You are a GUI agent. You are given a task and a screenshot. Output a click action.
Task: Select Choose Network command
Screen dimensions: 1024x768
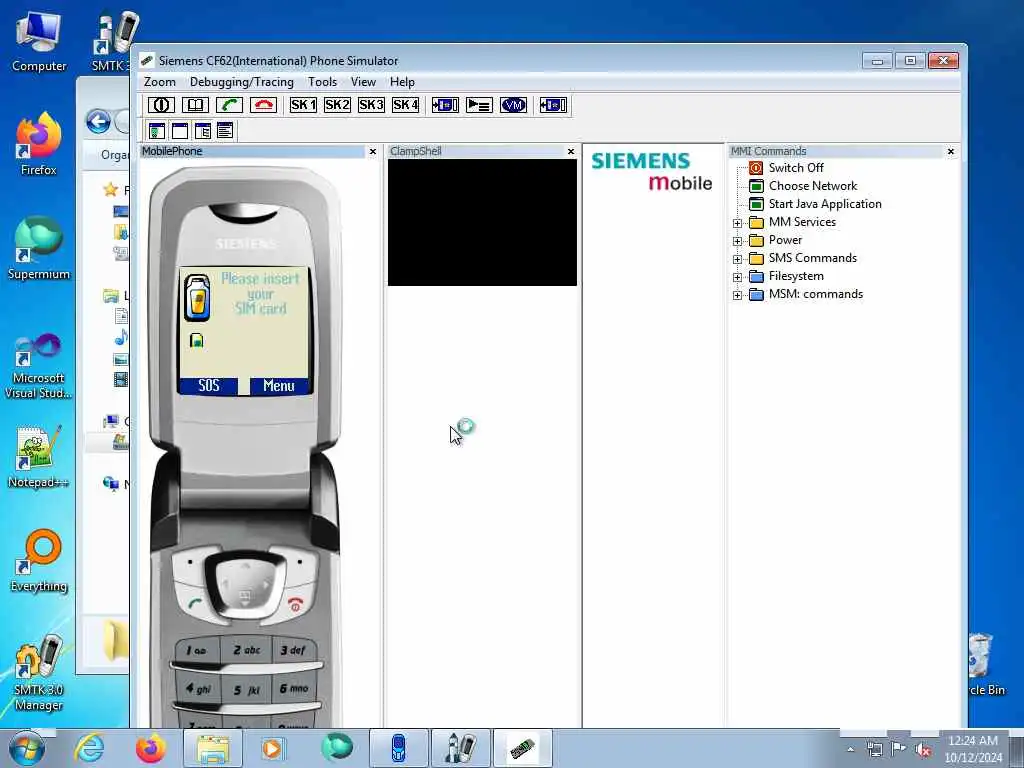click(812, 186)
